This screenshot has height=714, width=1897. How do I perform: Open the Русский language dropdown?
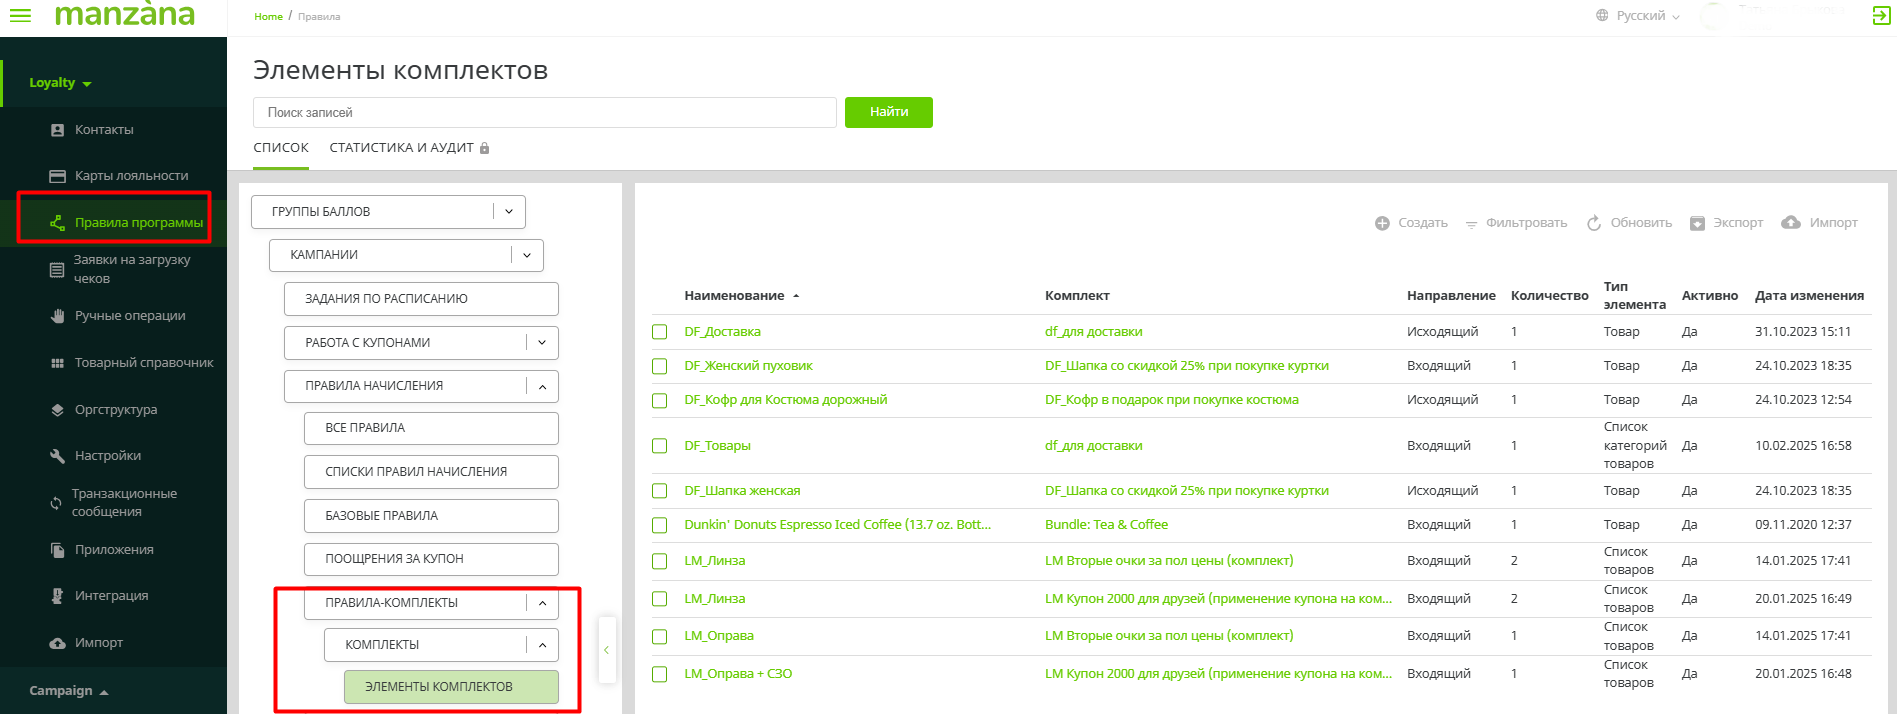click(x=1639, y=16)
